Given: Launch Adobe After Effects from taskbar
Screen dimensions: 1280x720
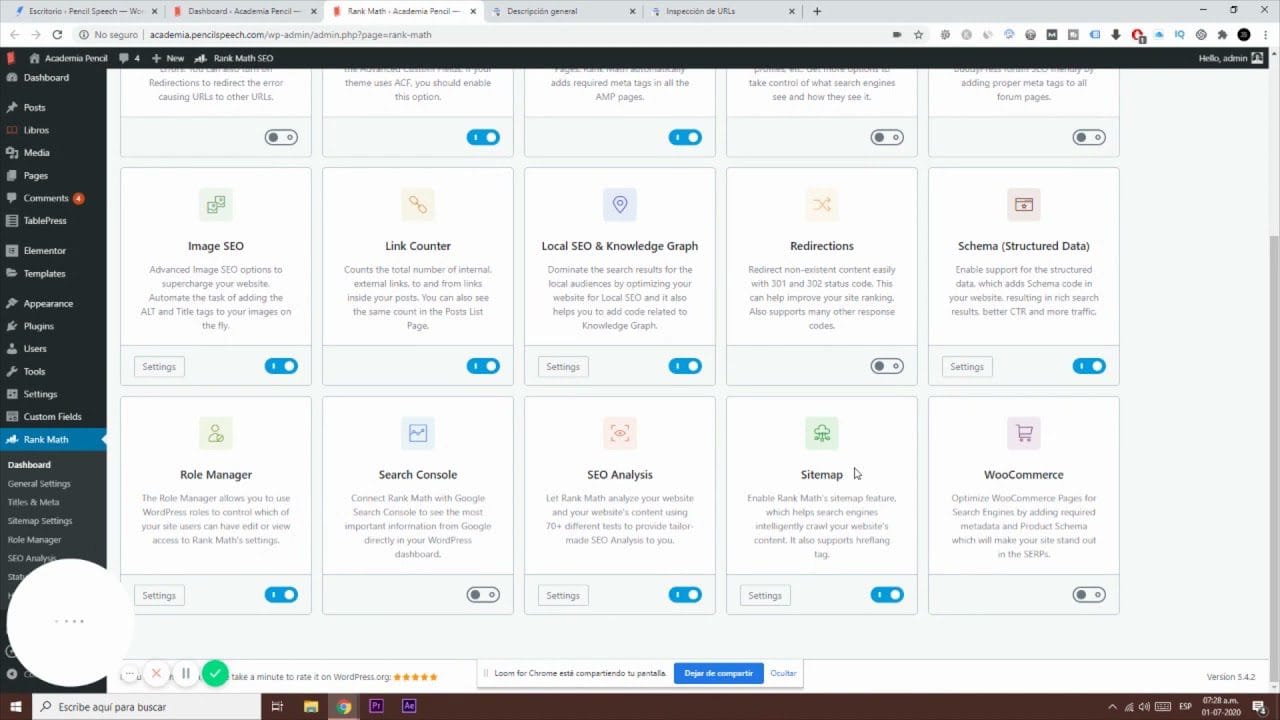Looking at the screenshot, I should click(x=409, y=706).
